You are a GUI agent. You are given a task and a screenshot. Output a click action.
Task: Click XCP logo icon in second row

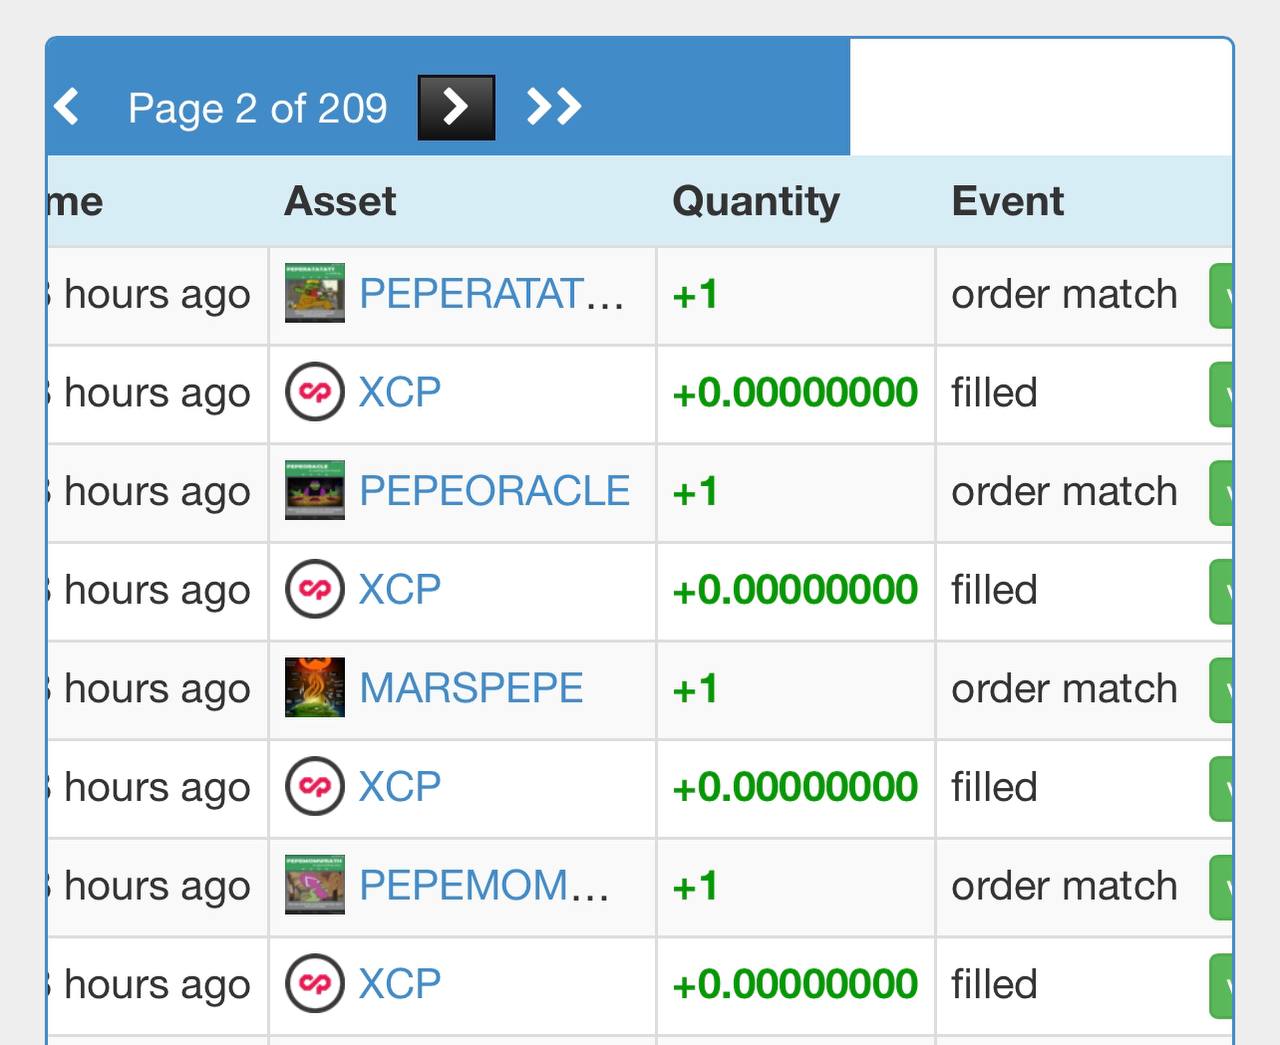point(315,392)
